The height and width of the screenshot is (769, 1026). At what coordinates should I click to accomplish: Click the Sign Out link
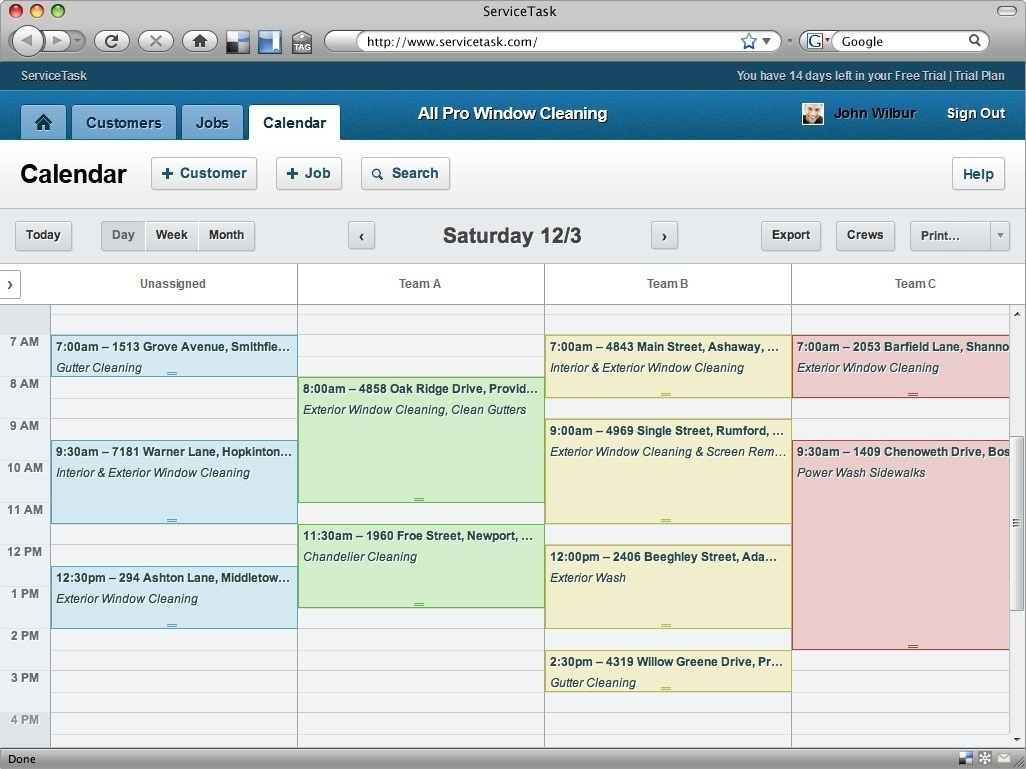pyautogui.click(x=975, y=113)
